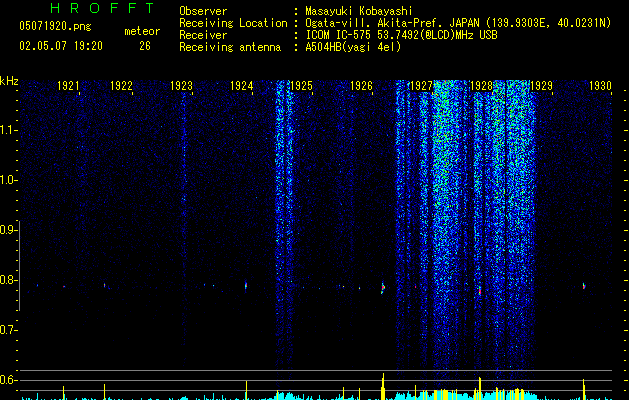The width and height of the screenshot is (629, 400).
Task: Click the observer name Masayuki Kobayashi
Action: (359, 11)
